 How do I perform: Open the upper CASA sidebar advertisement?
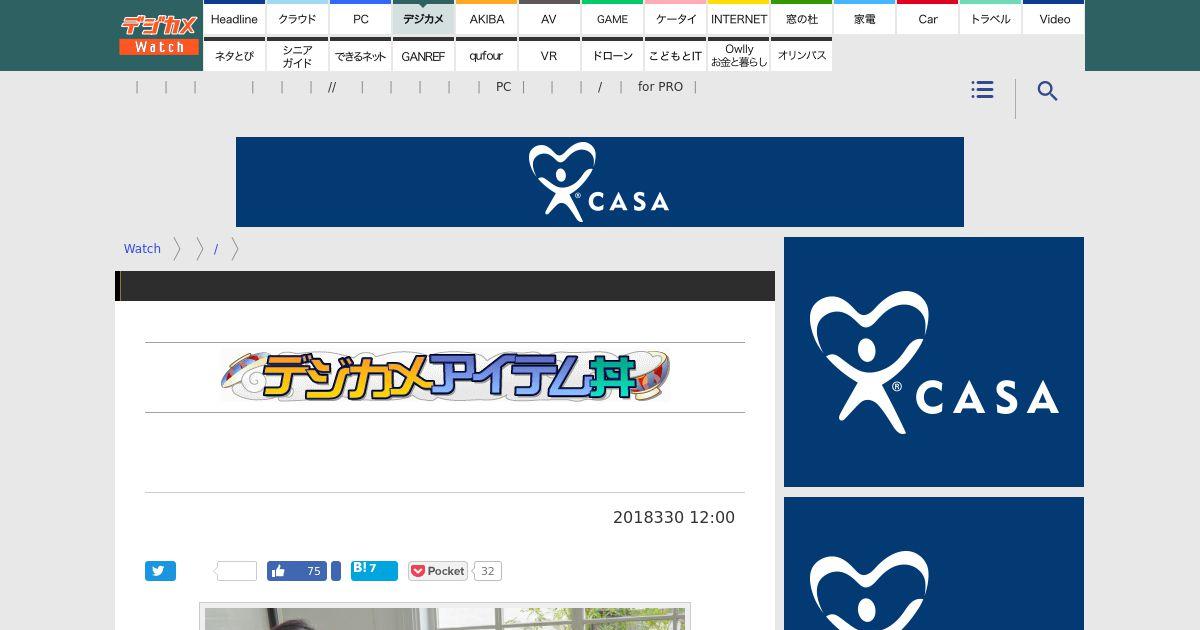934,362
